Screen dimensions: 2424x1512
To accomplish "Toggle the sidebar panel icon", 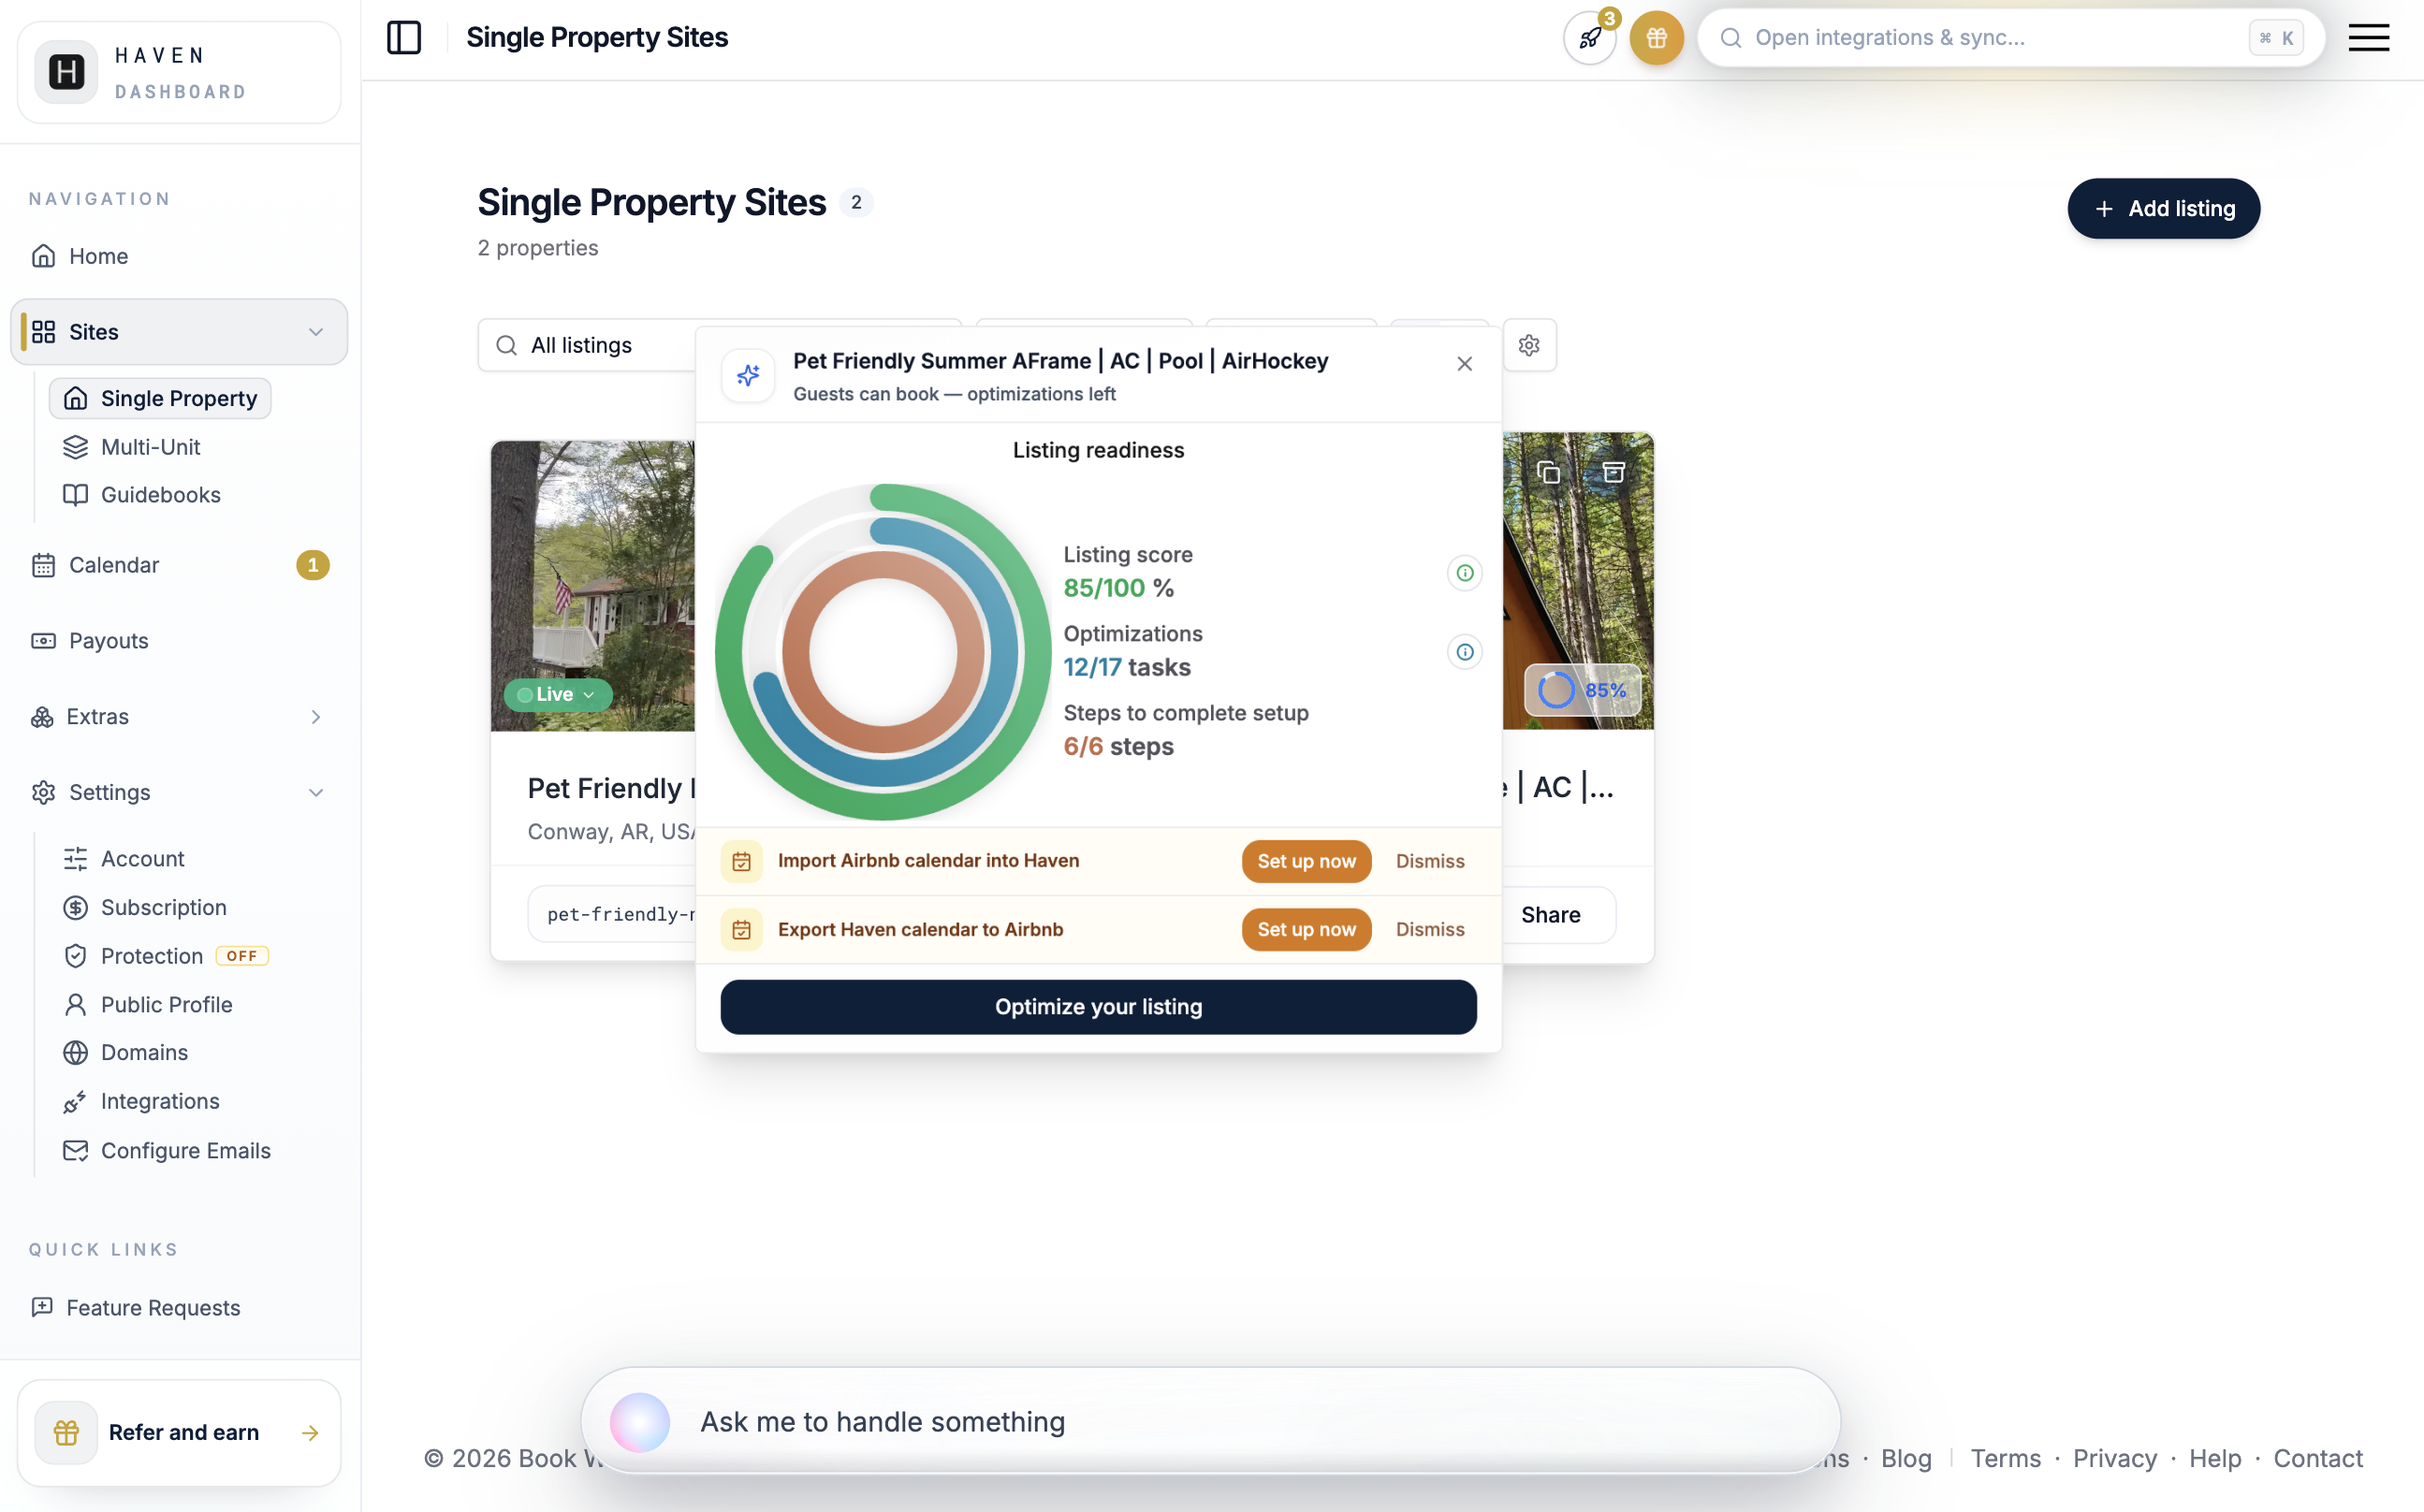I will 404,38.
